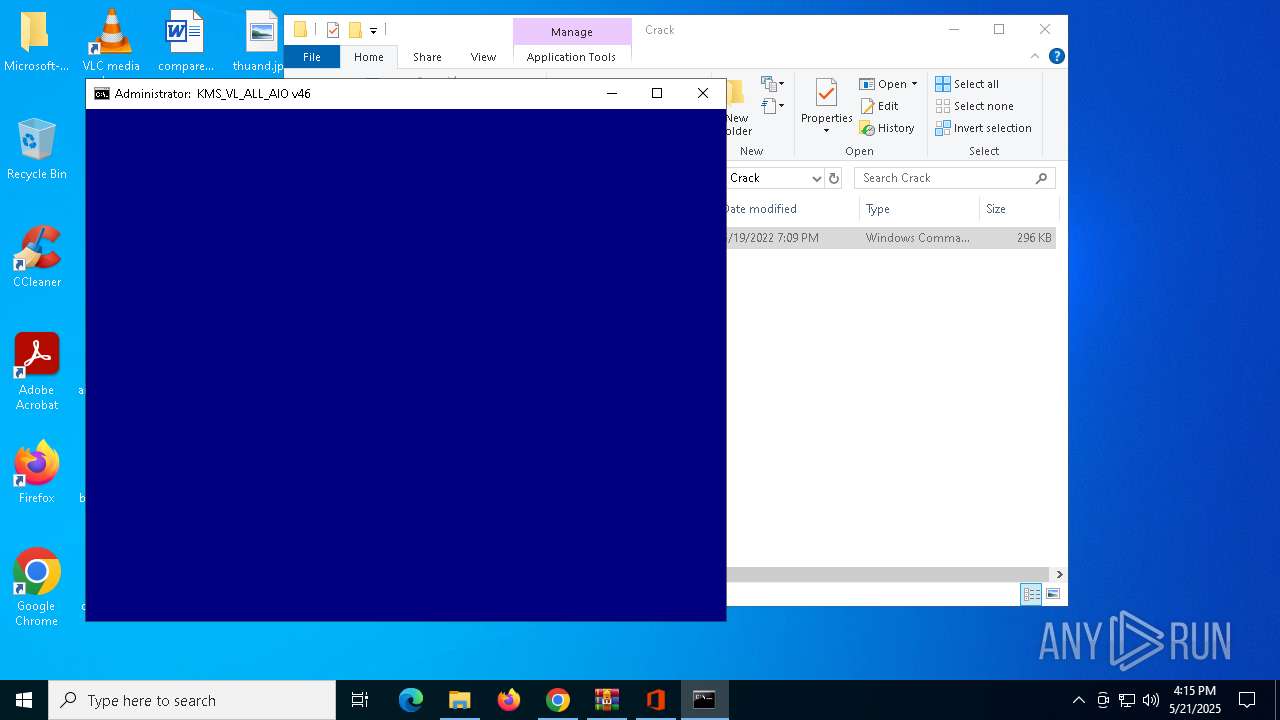Expand the Open button dropdown arrow
This screenshot has width=1280, height=720.
click(x=914, y=84)
